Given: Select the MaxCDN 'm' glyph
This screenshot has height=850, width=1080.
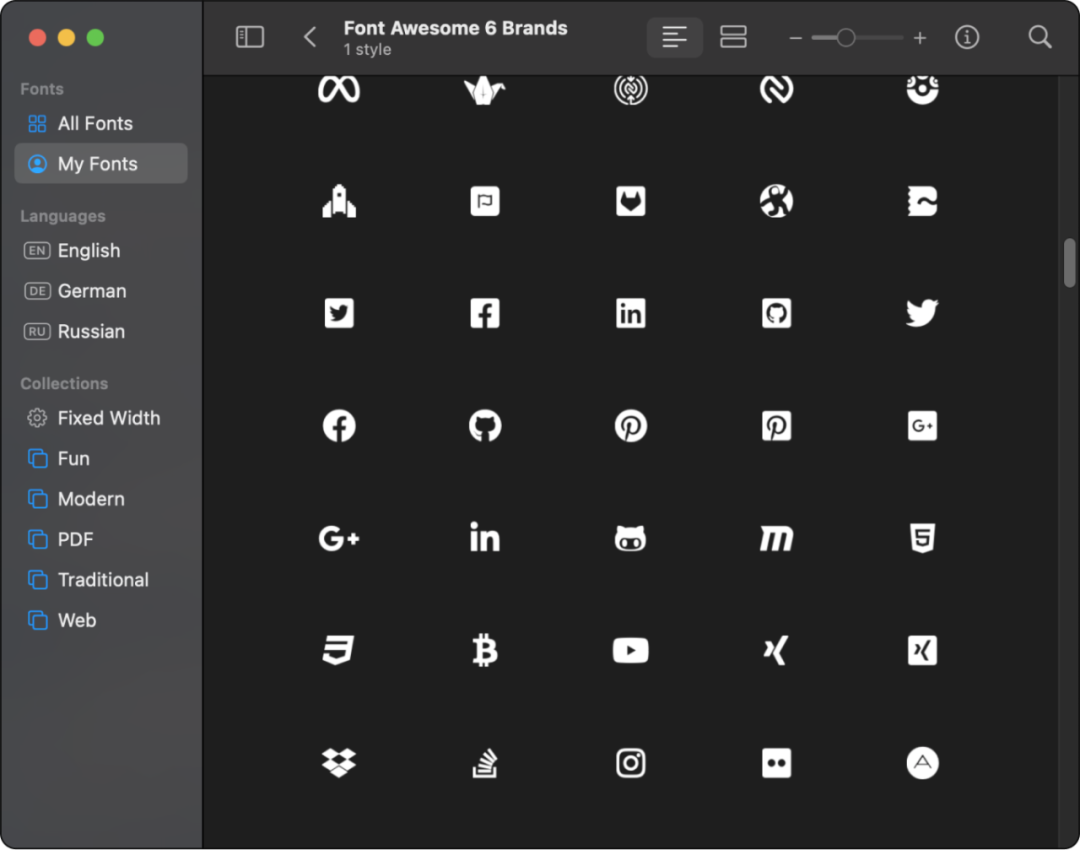Looking at the screenshot, I should pyautogui.click(x=776, y=538).
